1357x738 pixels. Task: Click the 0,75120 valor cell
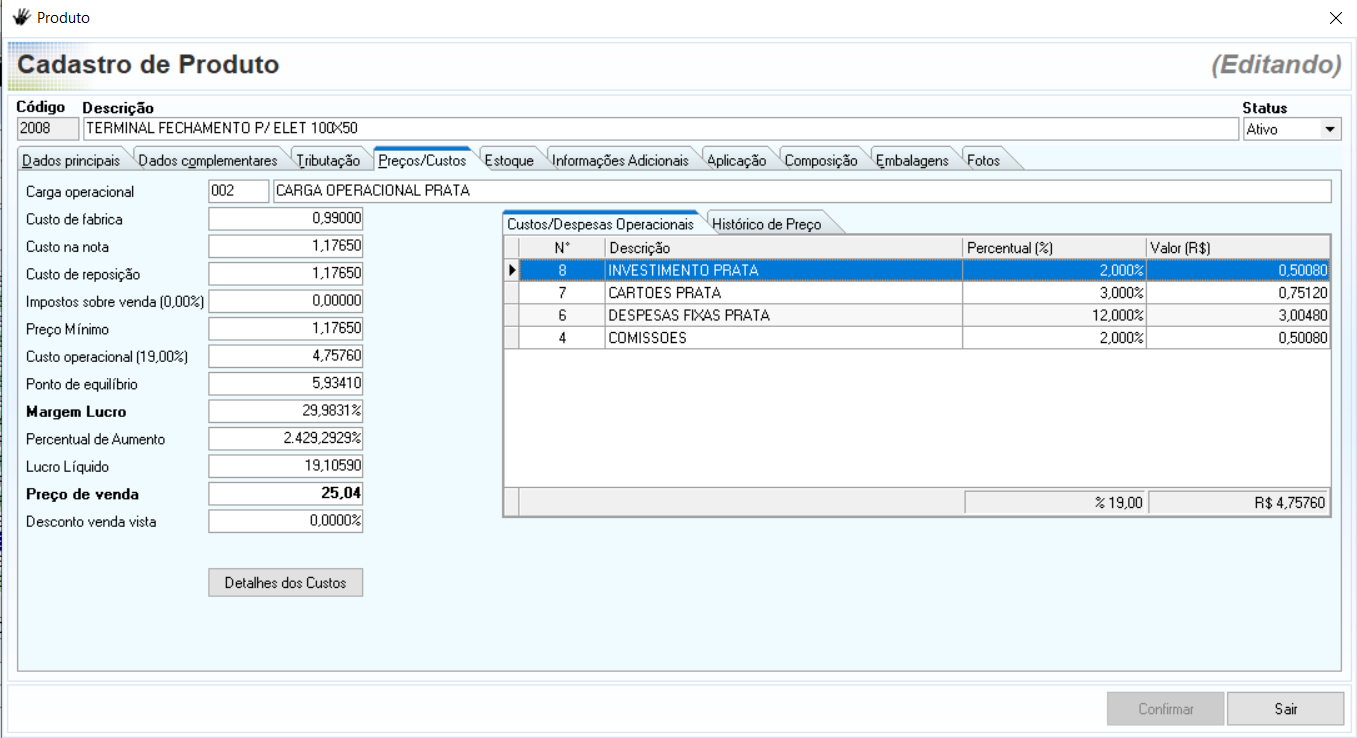point(1239,293)
